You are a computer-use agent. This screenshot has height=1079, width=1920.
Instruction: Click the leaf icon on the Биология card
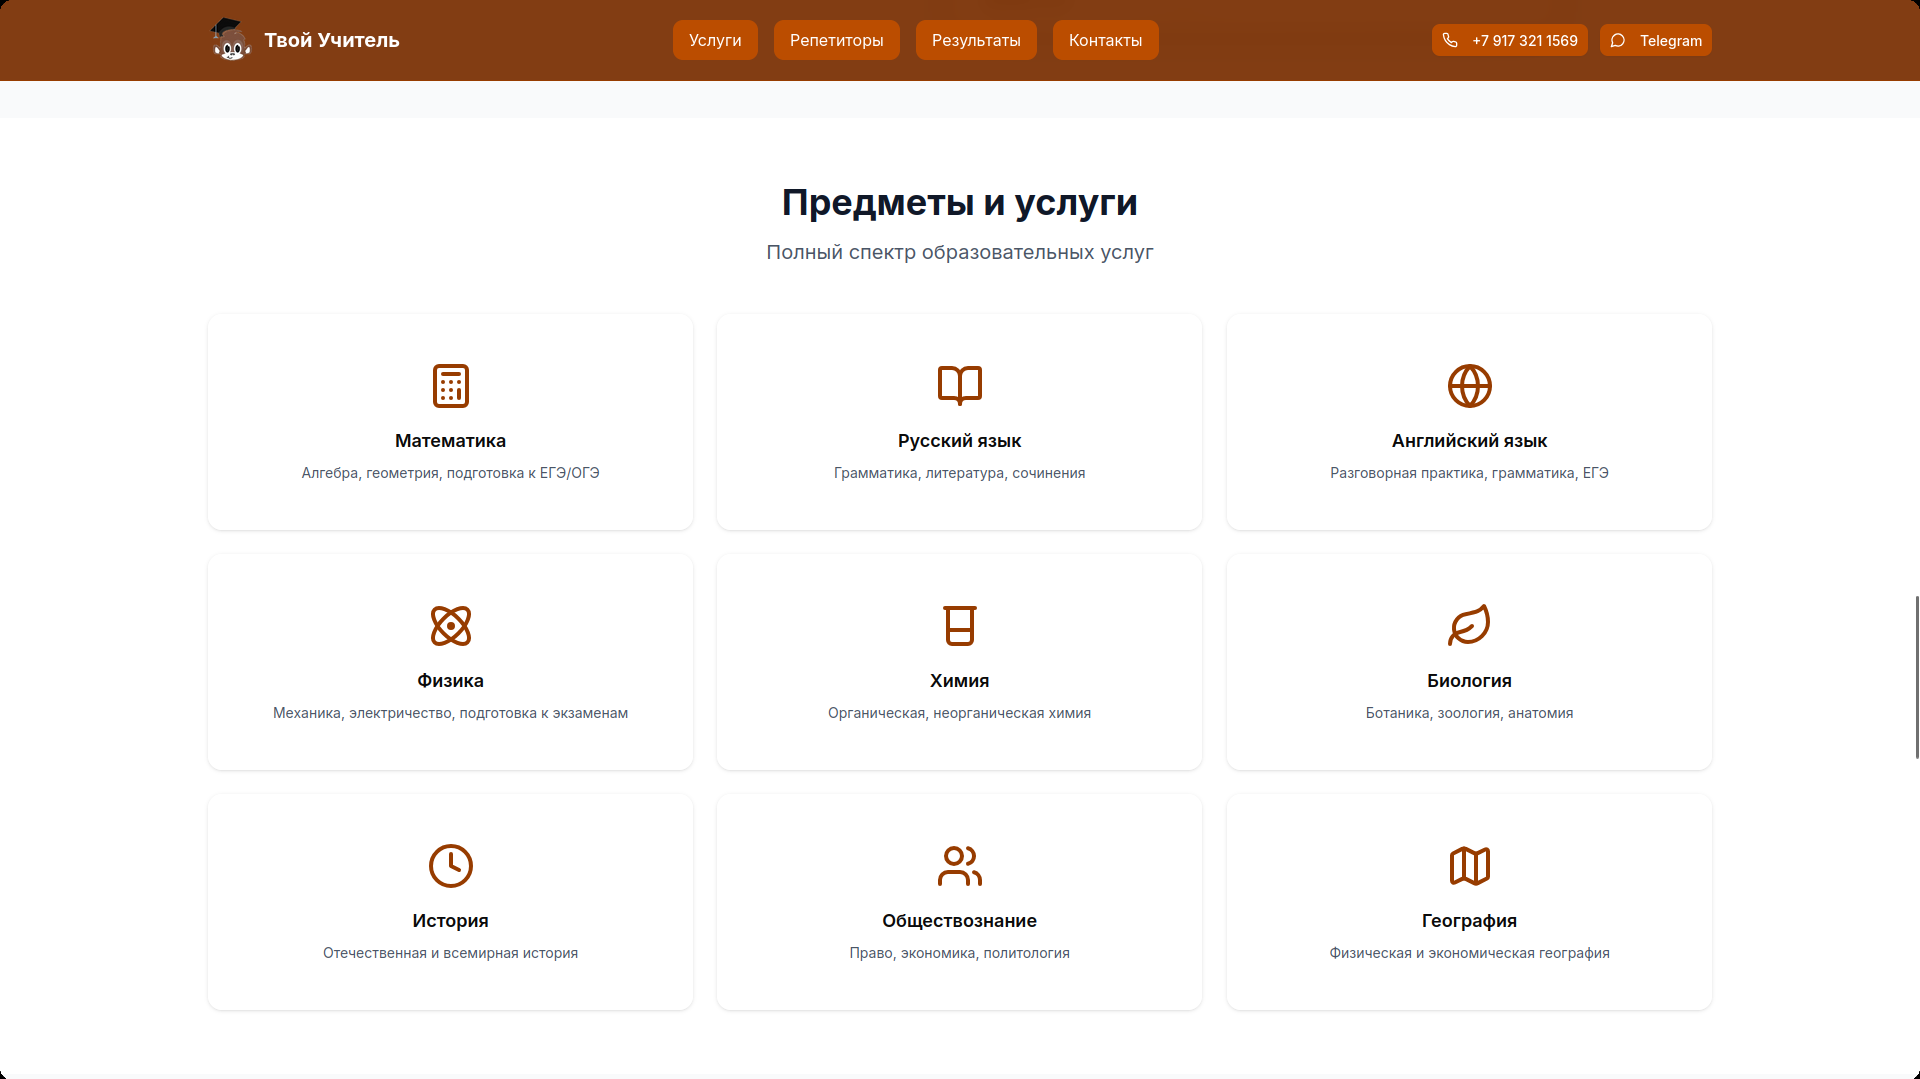tap(1469, 626)
